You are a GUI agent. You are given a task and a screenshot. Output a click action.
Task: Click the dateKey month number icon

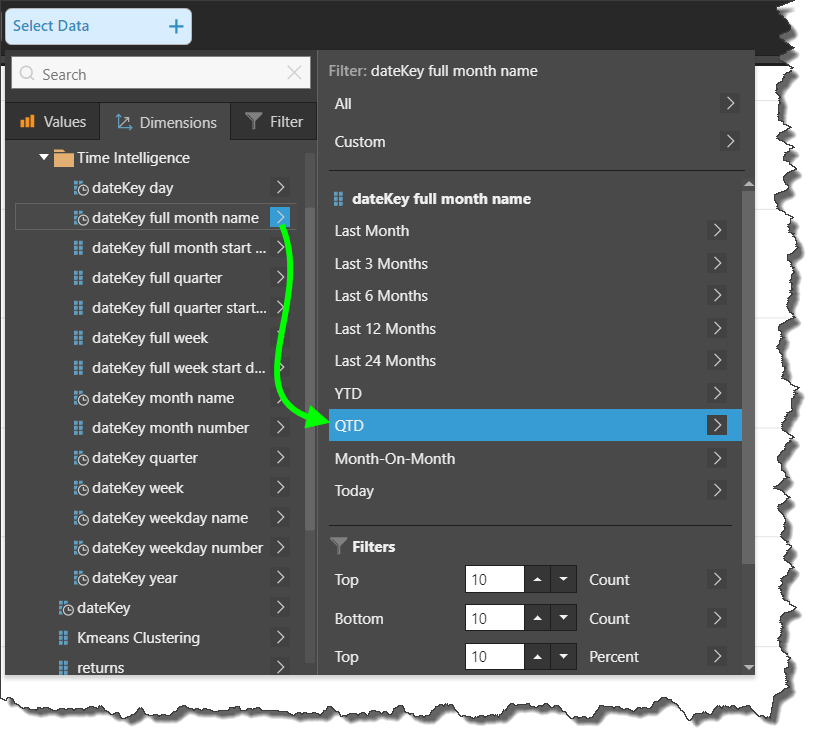click(78, 428)
